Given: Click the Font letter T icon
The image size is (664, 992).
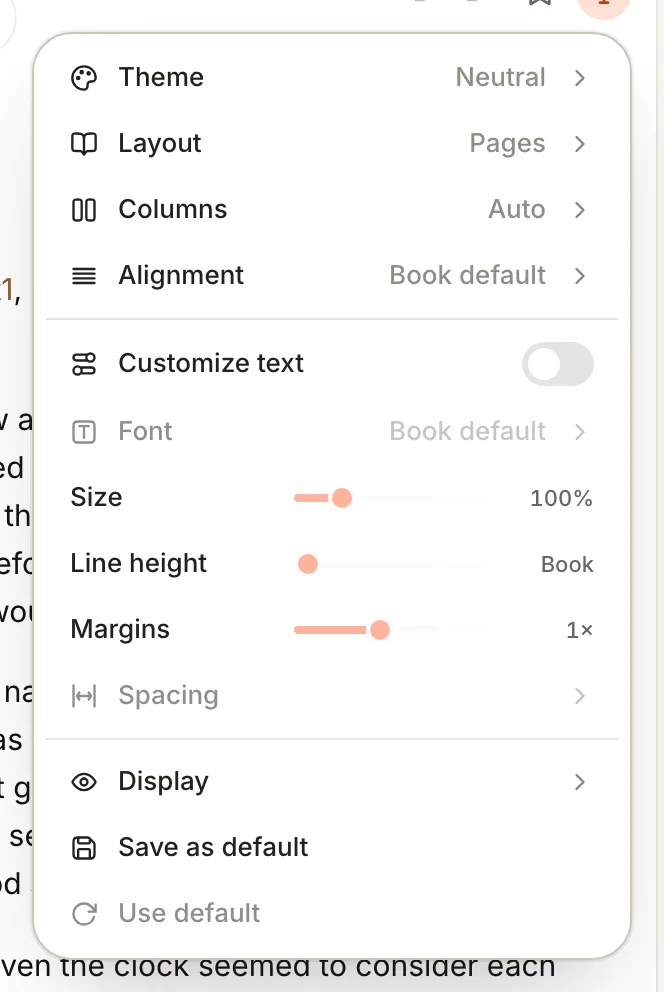Looking at the screenshot, I should point(84,432).
